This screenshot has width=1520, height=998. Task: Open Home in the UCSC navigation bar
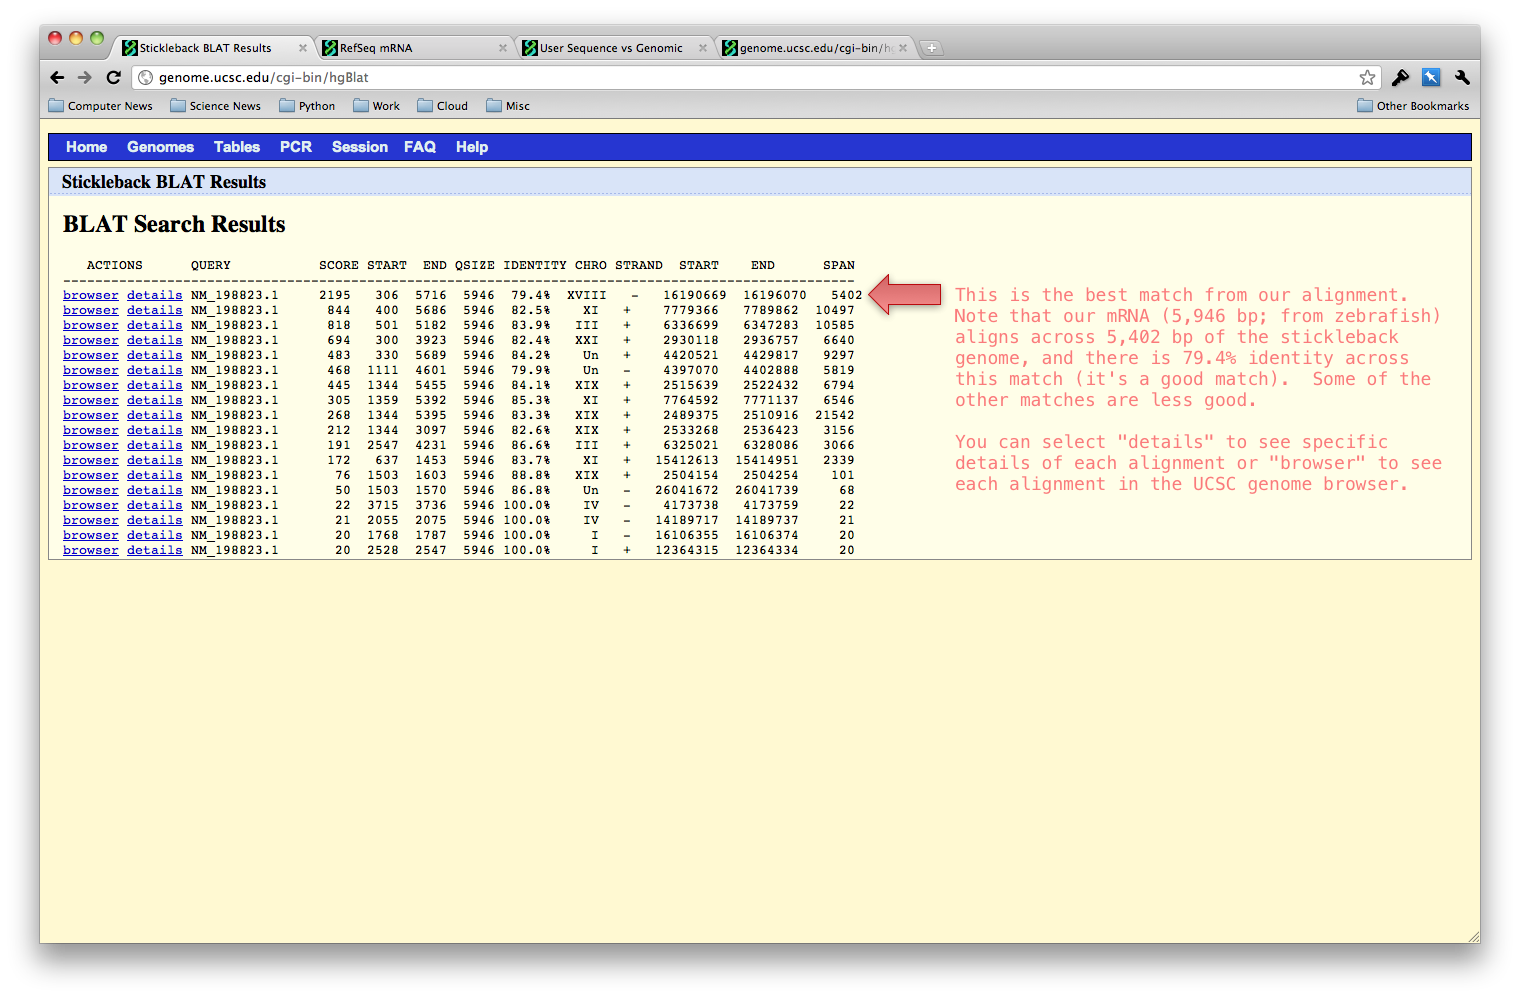[87, 147]
